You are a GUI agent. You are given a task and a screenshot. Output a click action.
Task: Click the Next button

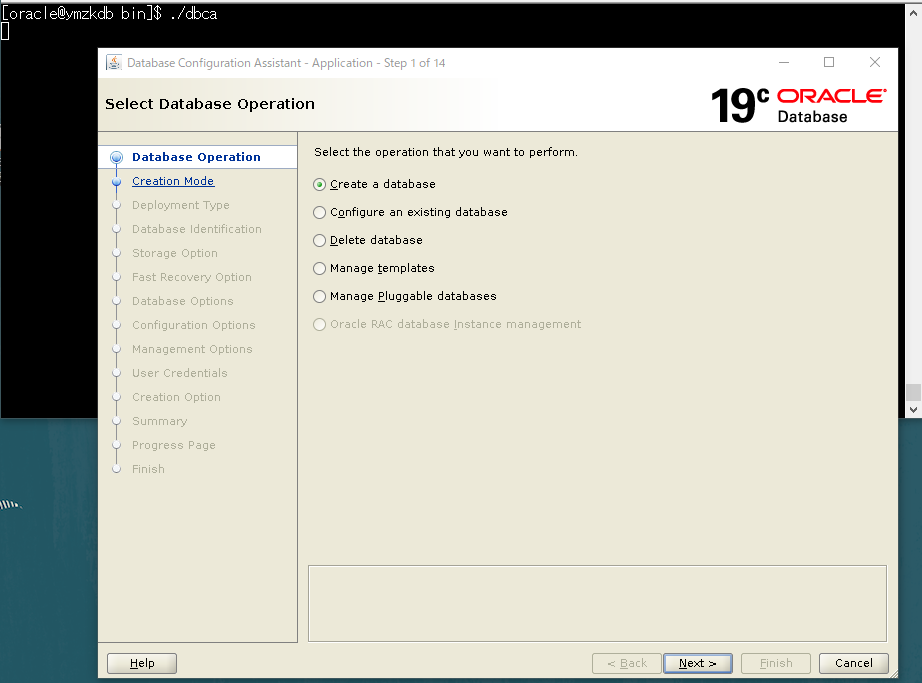697,663
